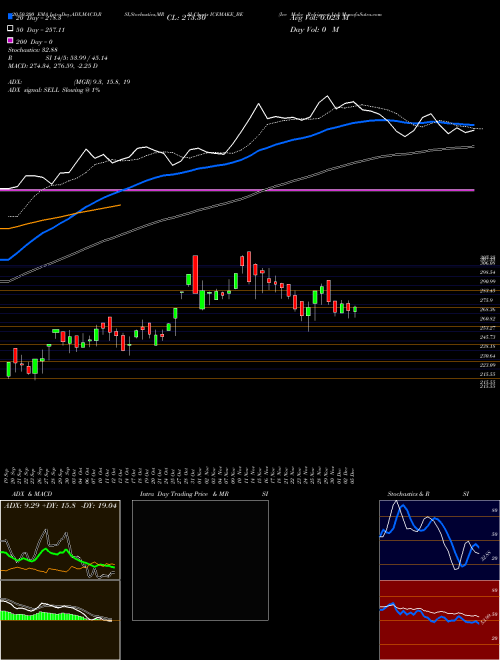
Task: Open the MACD histogram chart panel
Action: [60, 620]
